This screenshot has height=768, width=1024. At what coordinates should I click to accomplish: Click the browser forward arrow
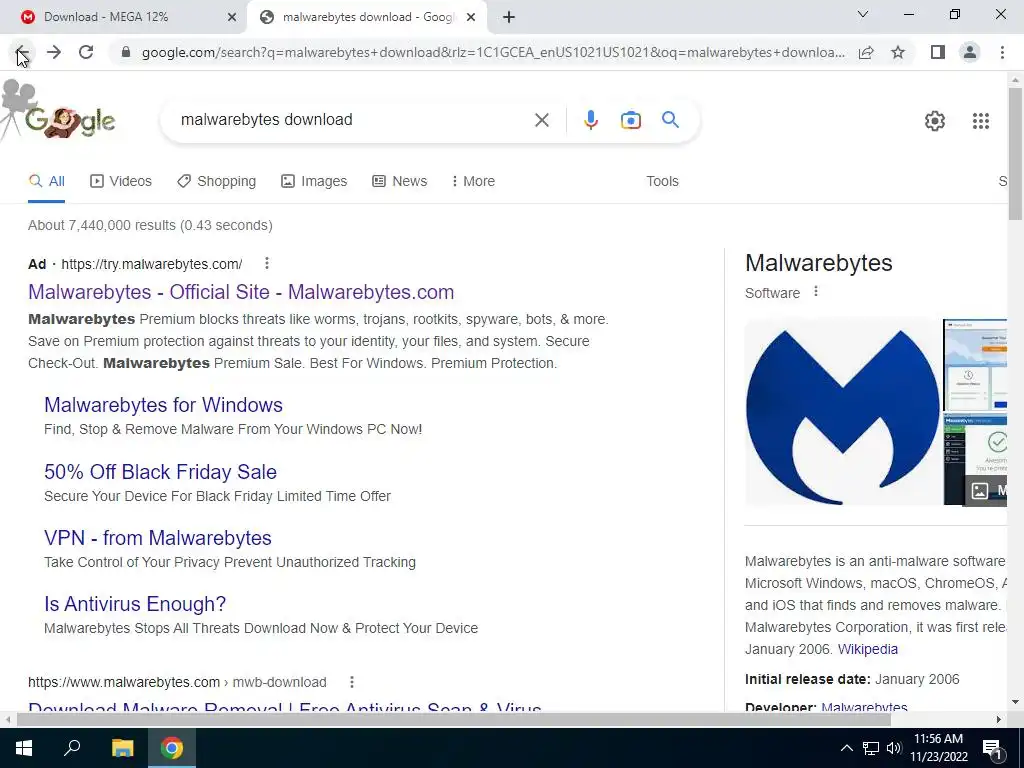pyautogui.click(x=54, y=52)
